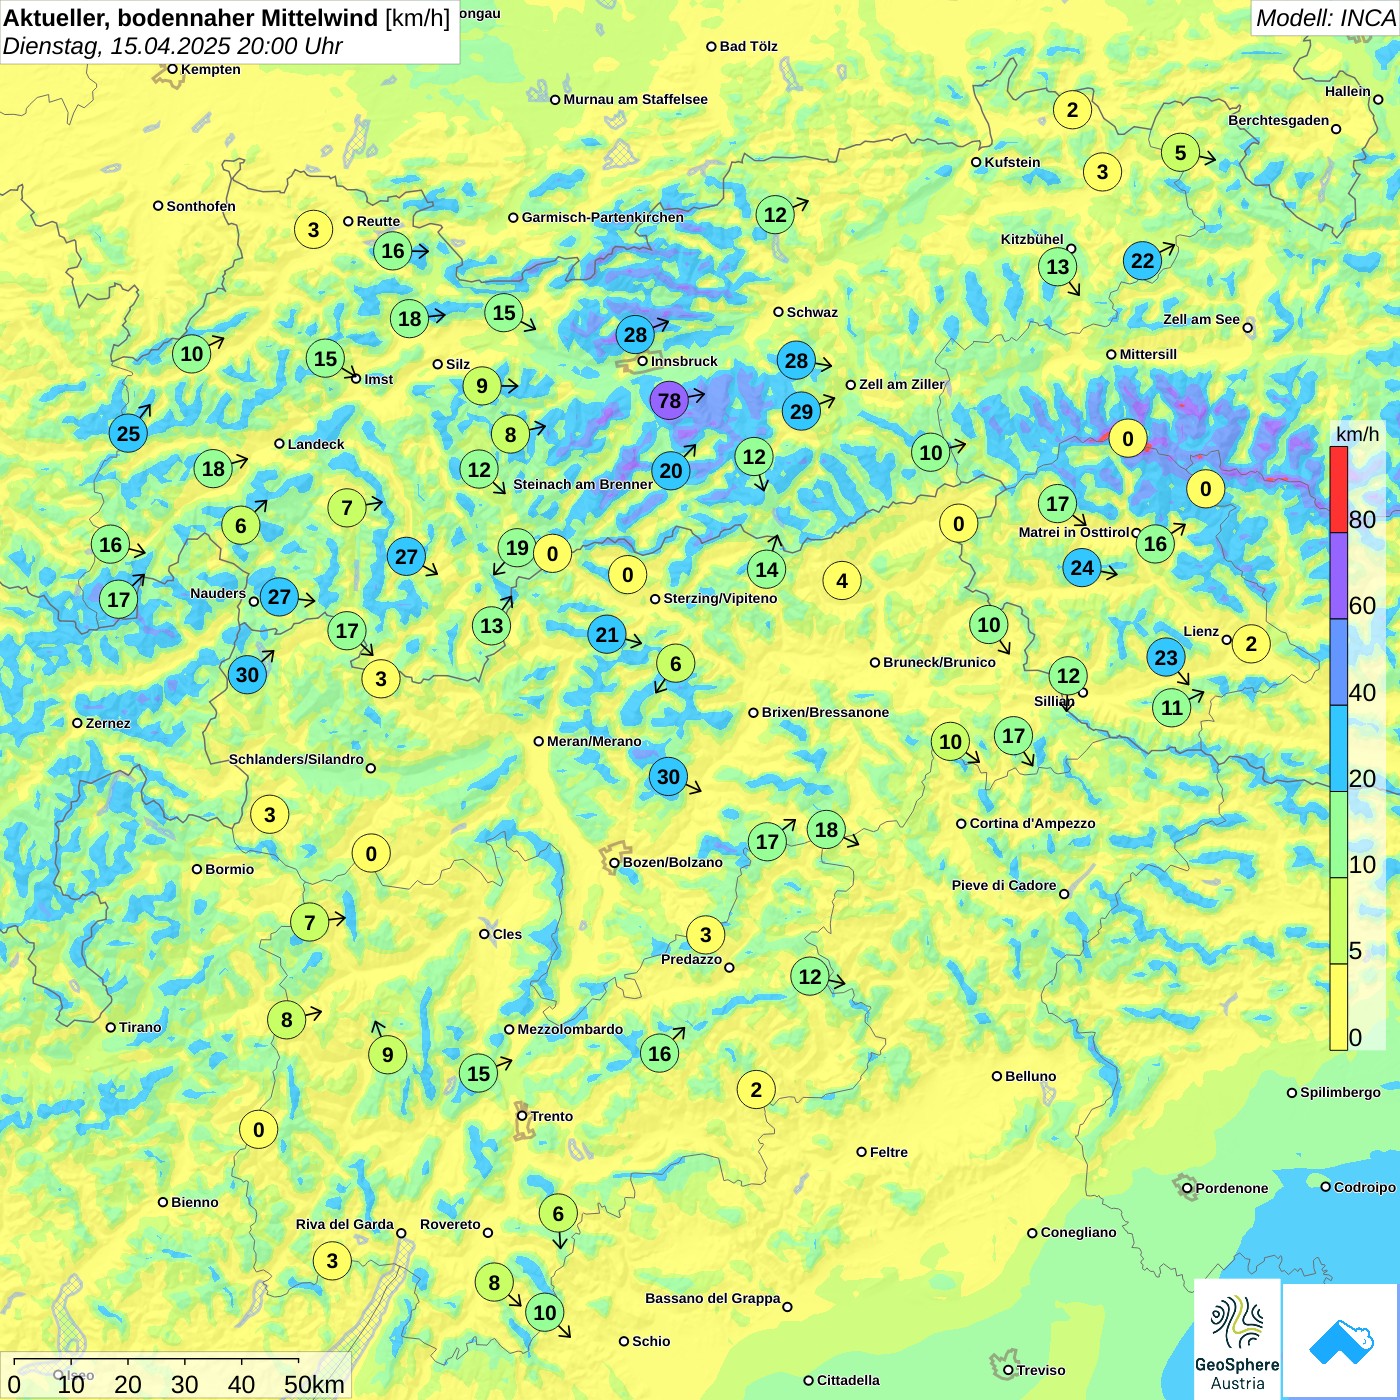Click the Pordenone city label

point(1232,1188)
